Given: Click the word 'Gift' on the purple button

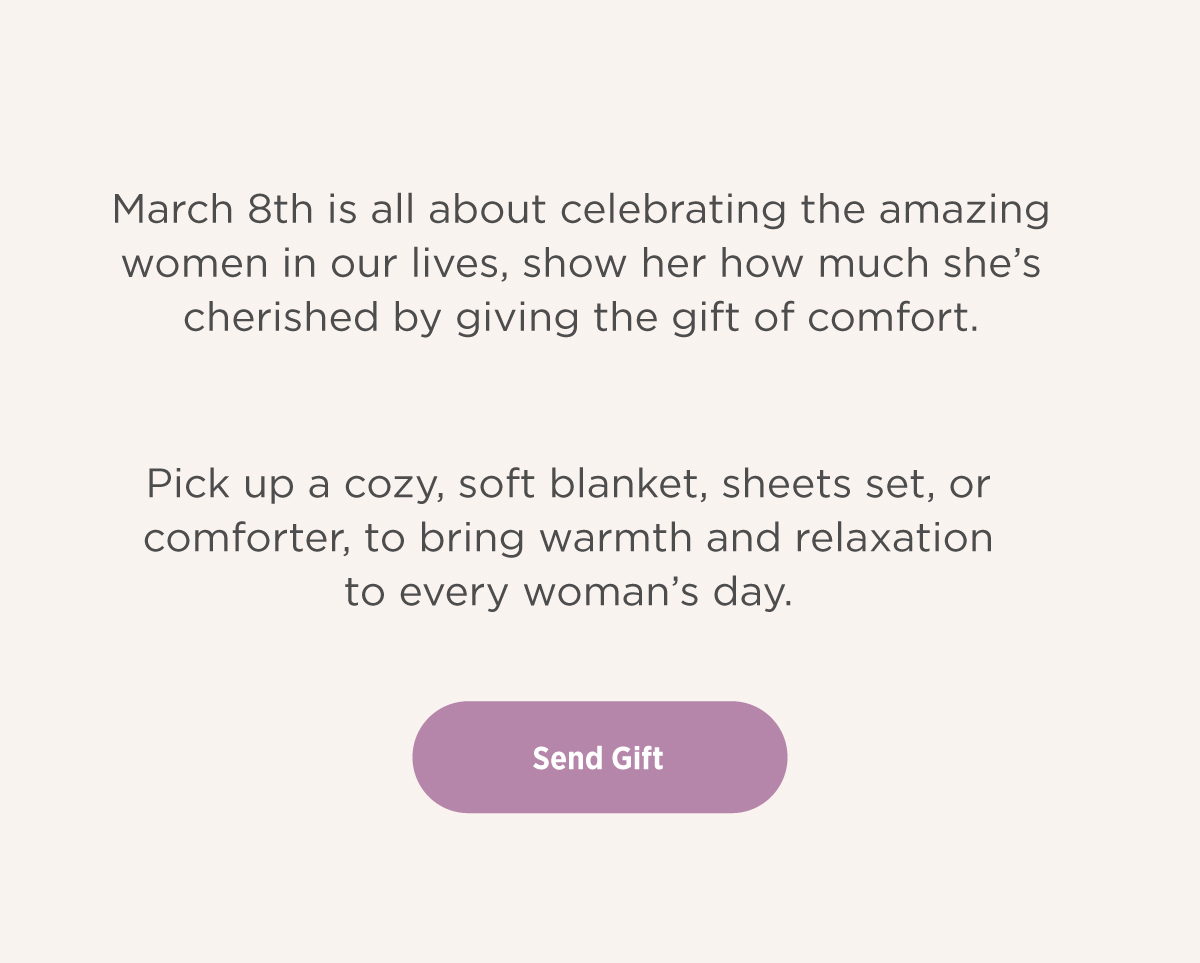Looking at the screenshot, I should (x=635, y=758).
